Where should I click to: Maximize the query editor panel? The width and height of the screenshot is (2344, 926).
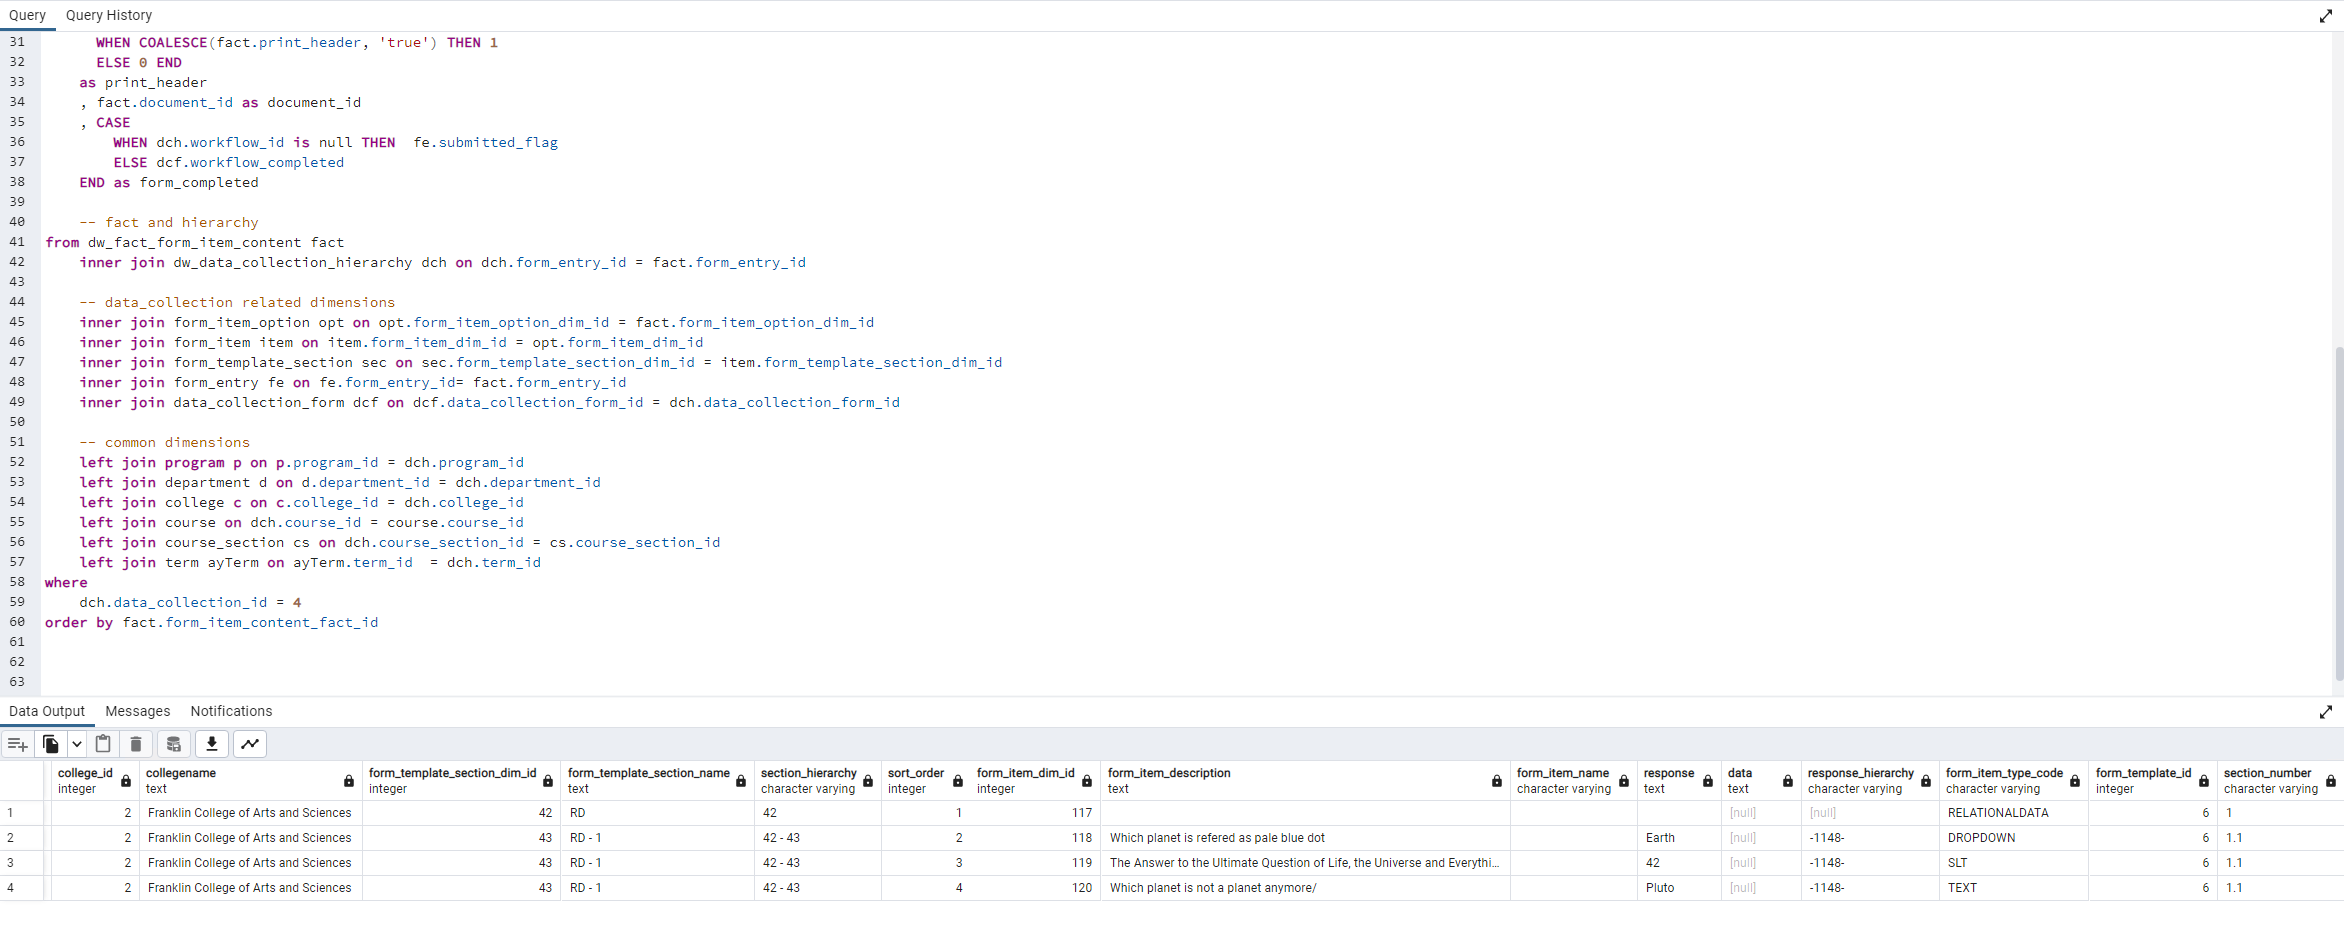(x=2325, y=16)
